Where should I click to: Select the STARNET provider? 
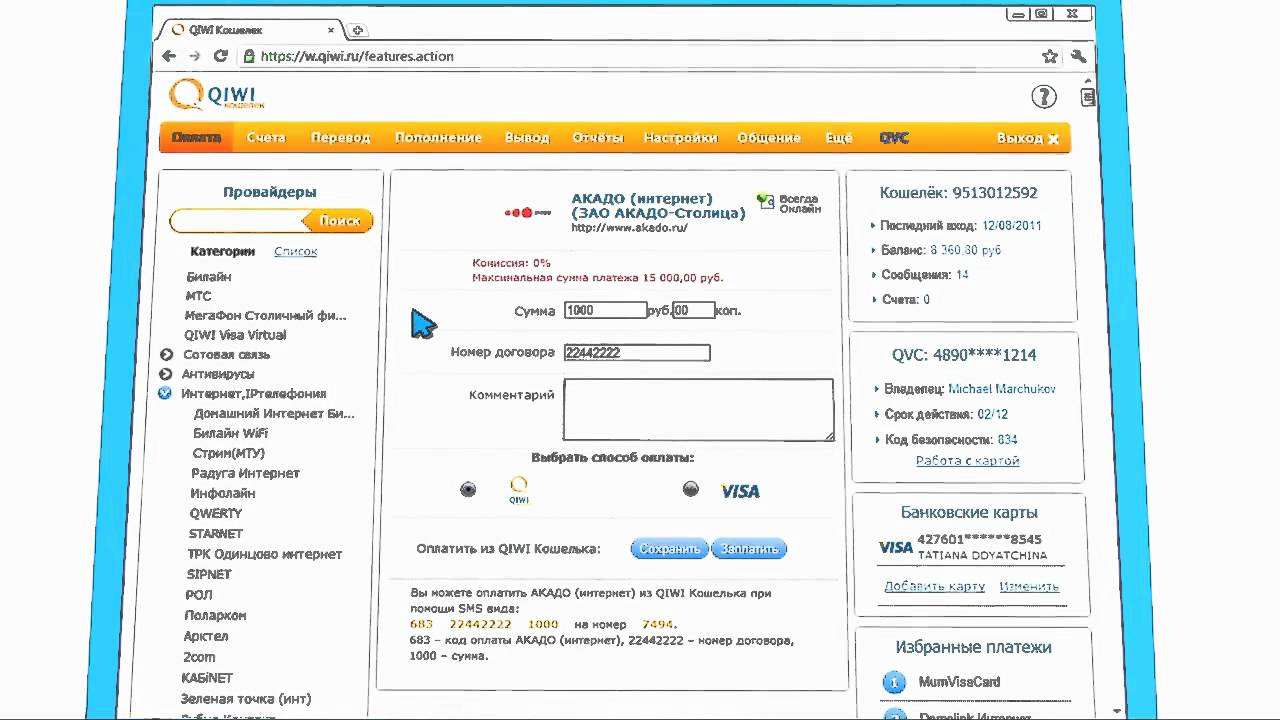[216, 534]
